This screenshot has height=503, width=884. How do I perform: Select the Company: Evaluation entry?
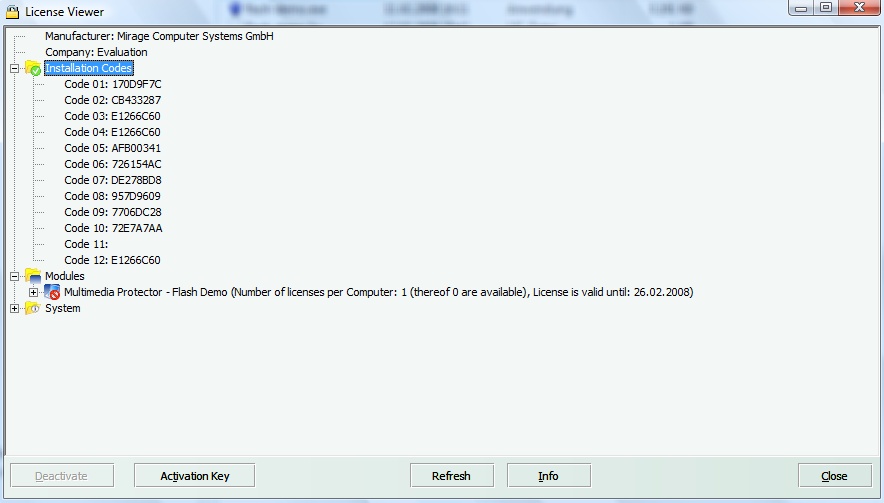pyautogui.click(x=96, y=52)
